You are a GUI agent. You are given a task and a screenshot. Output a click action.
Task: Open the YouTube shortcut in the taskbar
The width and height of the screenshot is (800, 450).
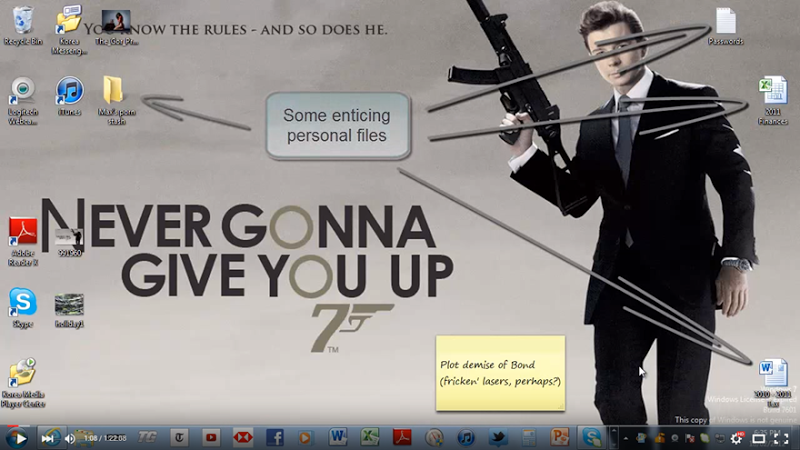pos(211,438)
